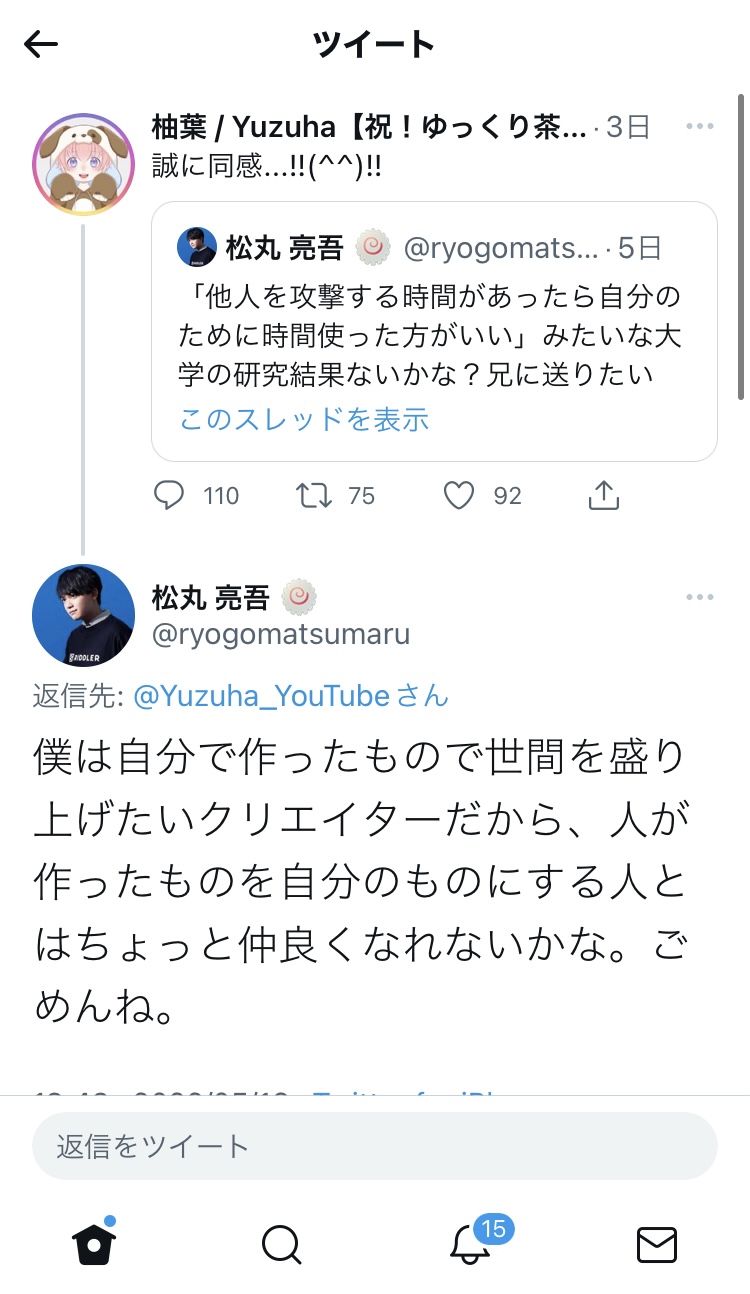
Task: Open the @ryogomatsumaru handle profile
Action: pos(281,634)
